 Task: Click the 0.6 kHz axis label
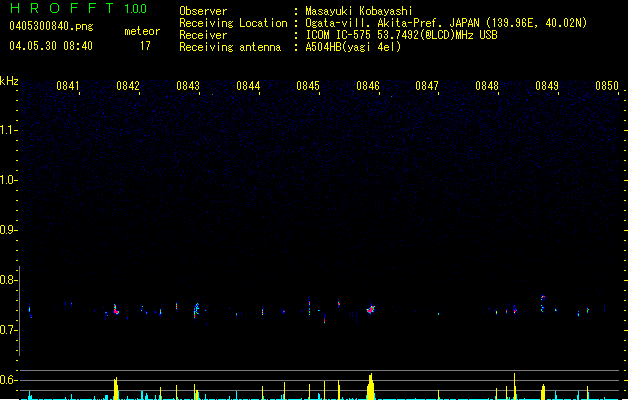click(8, 380)
